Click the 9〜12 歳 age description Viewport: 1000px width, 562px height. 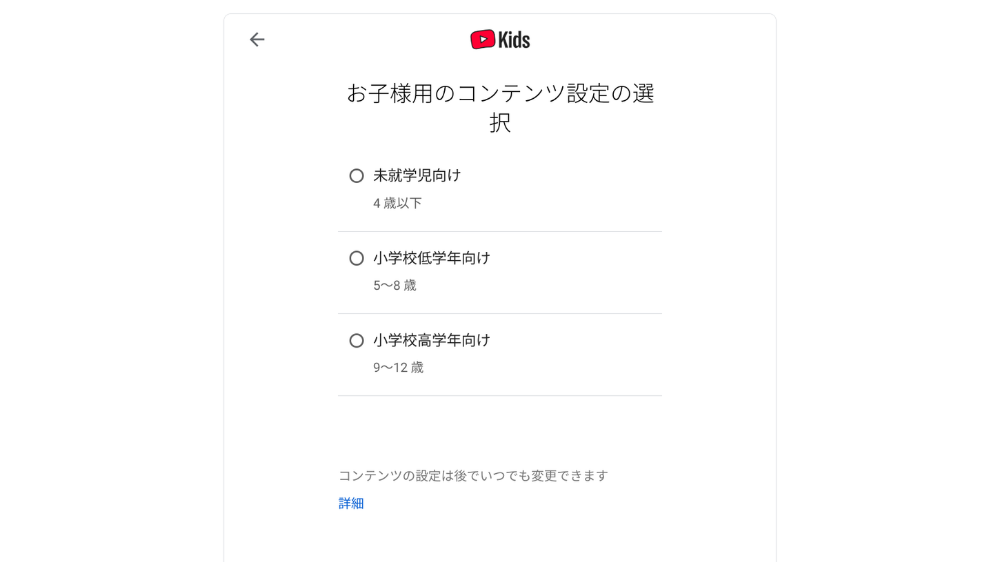point(398,367)
